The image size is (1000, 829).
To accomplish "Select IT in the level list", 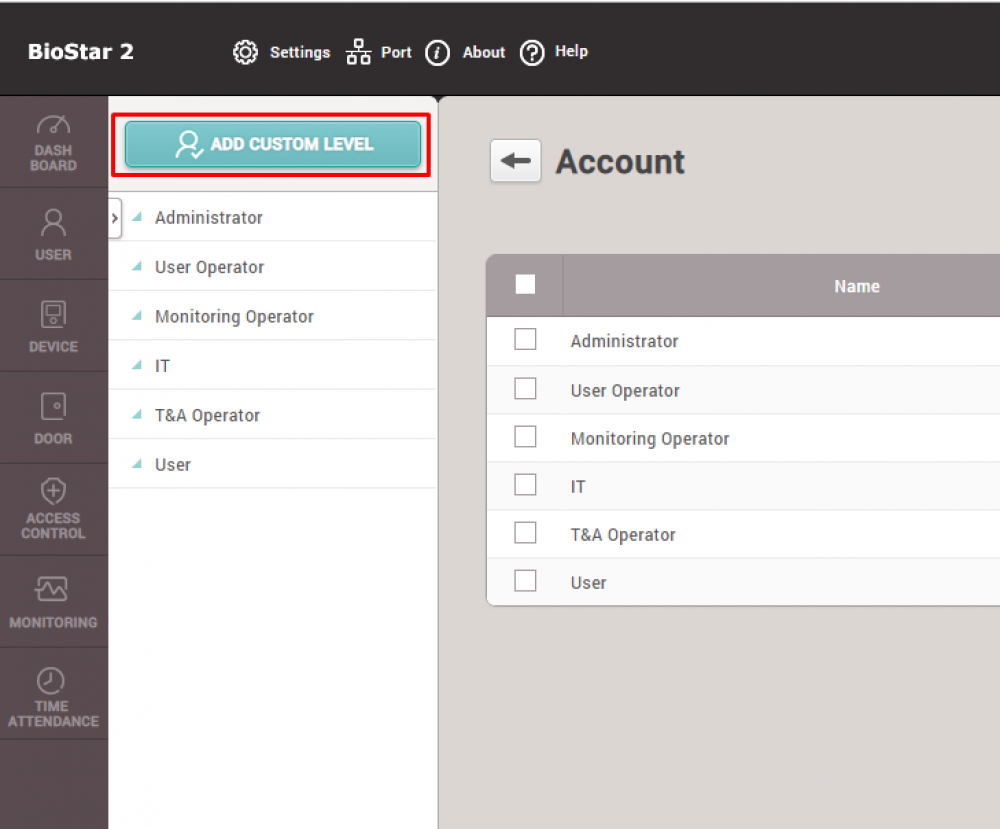I will (163, 366).
